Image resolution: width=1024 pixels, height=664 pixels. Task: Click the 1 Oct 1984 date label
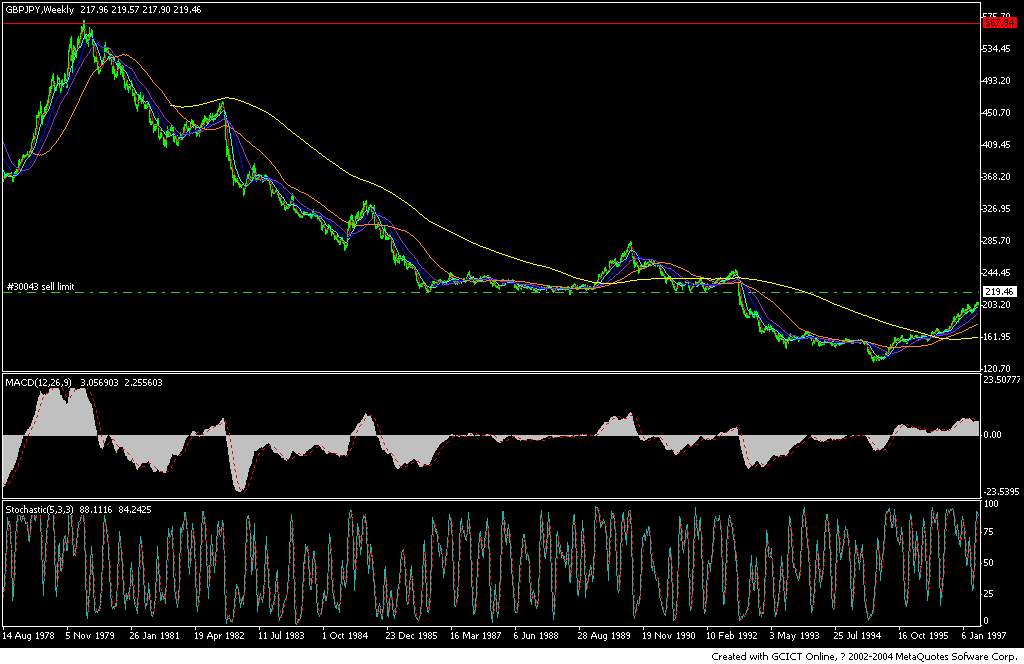[345, 635]
